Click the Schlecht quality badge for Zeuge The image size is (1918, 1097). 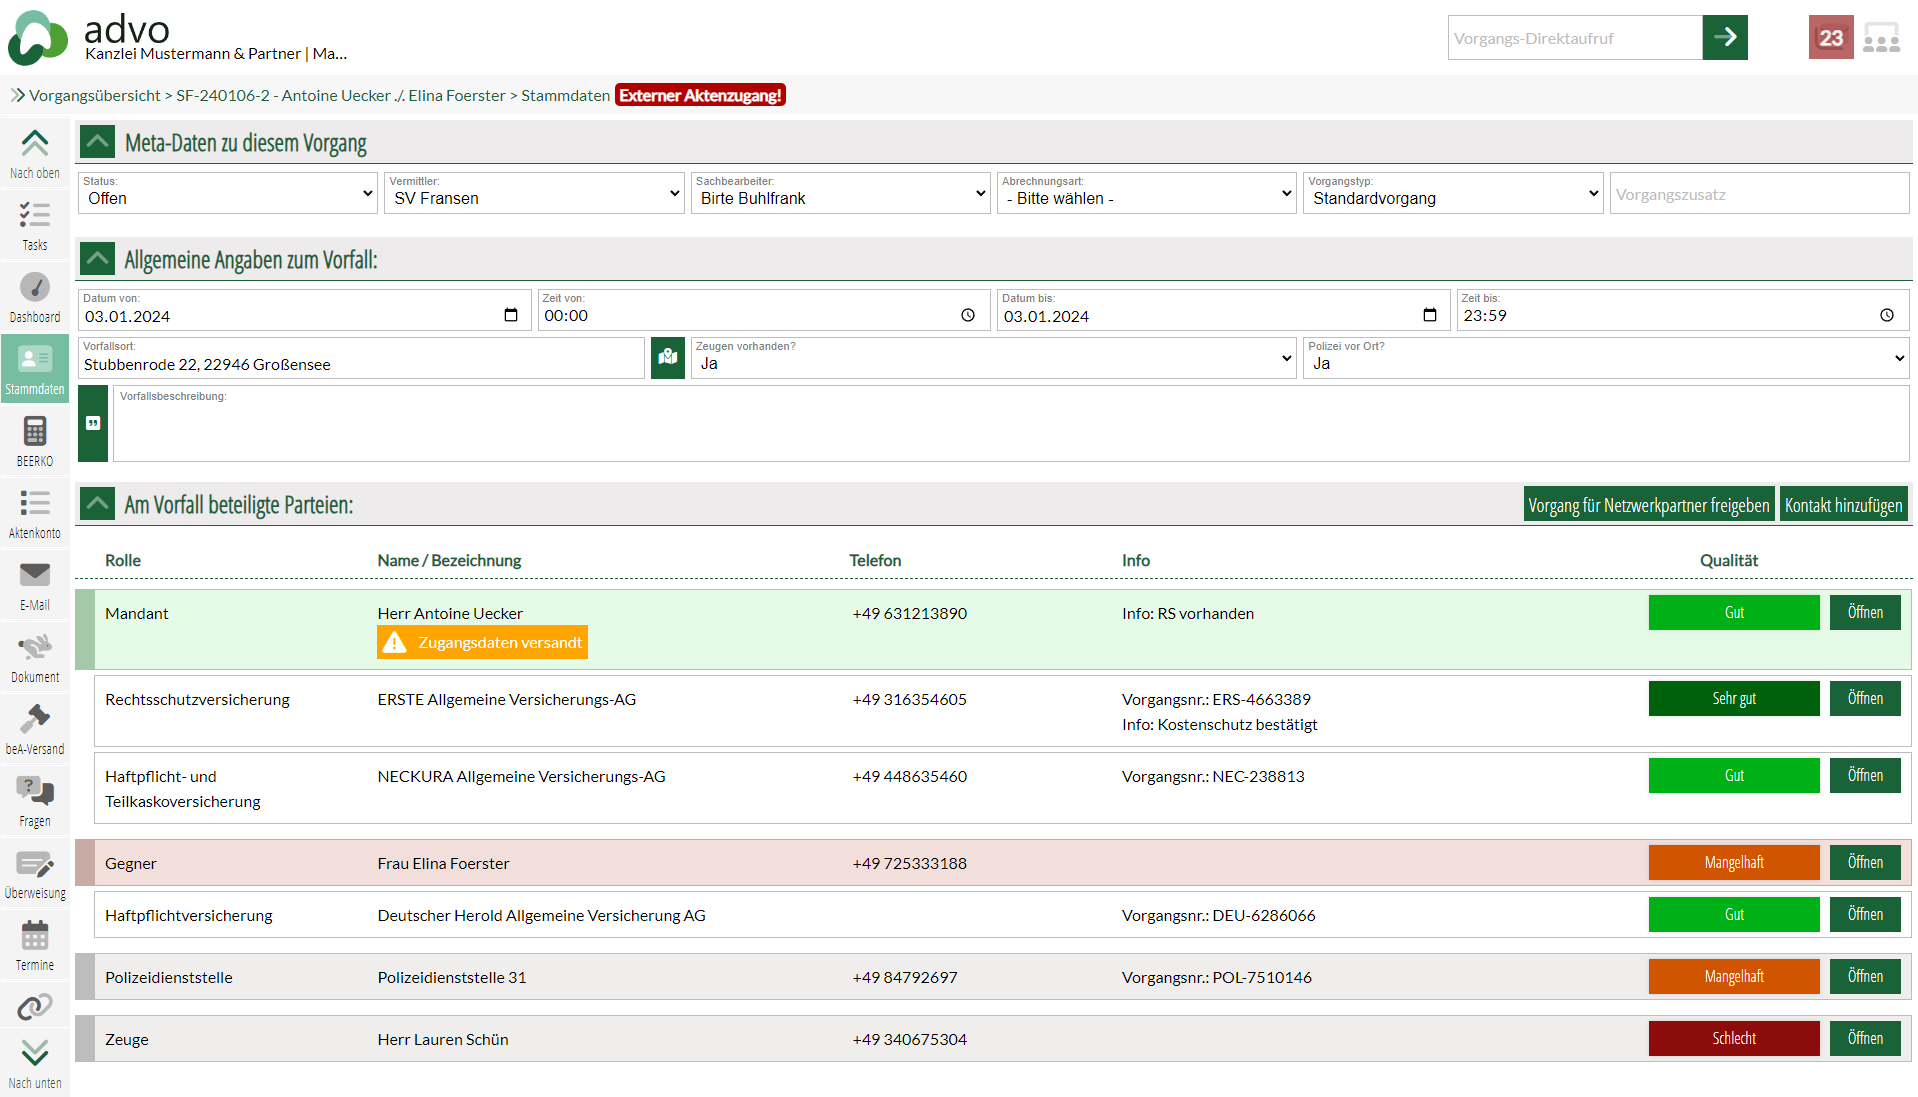point(1733,1038)
